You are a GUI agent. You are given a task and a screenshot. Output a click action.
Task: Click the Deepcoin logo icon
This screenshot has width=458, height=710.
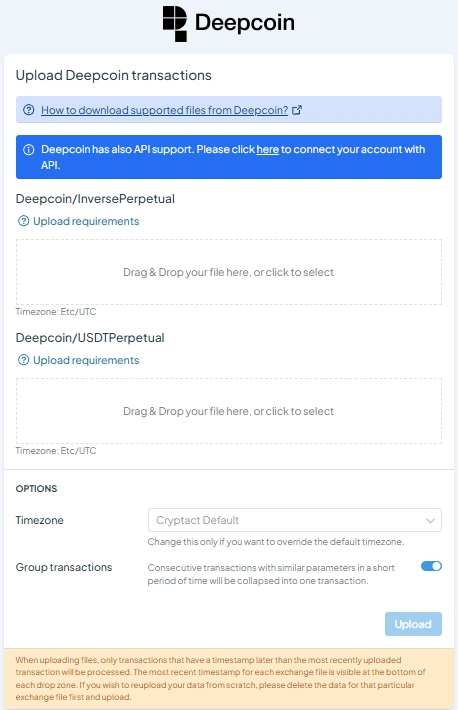[x=174, y=24]
